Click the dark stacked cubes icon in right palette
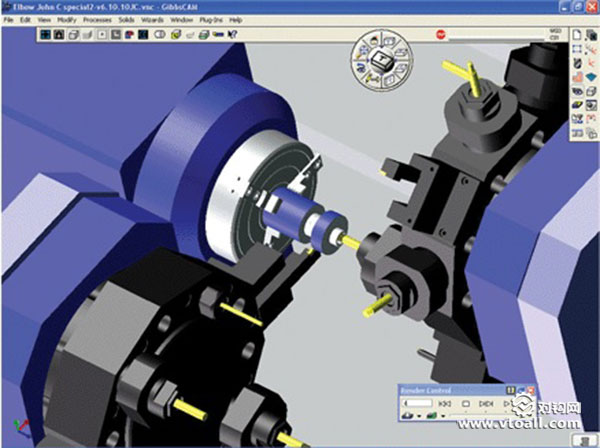Screen dimensions: 600x448 pyautogui.click(x=591, y=35)
